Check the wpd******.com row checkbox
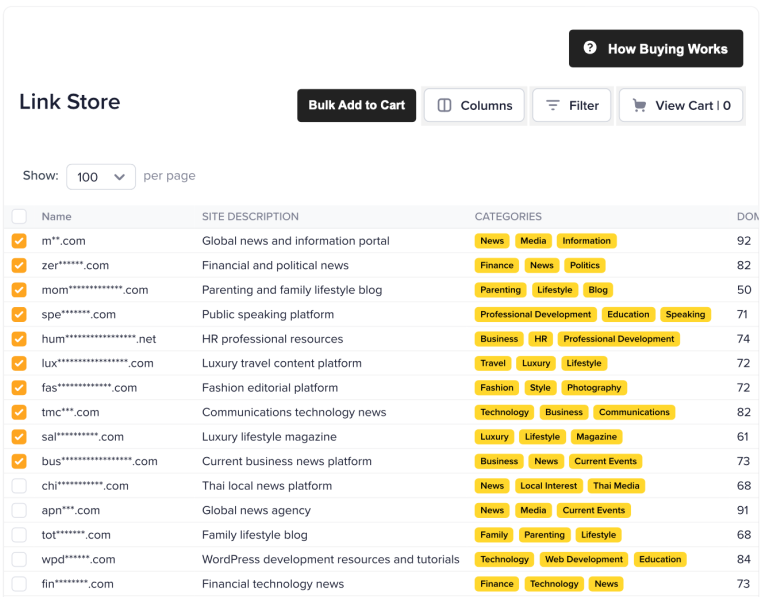 click(19, 560)
